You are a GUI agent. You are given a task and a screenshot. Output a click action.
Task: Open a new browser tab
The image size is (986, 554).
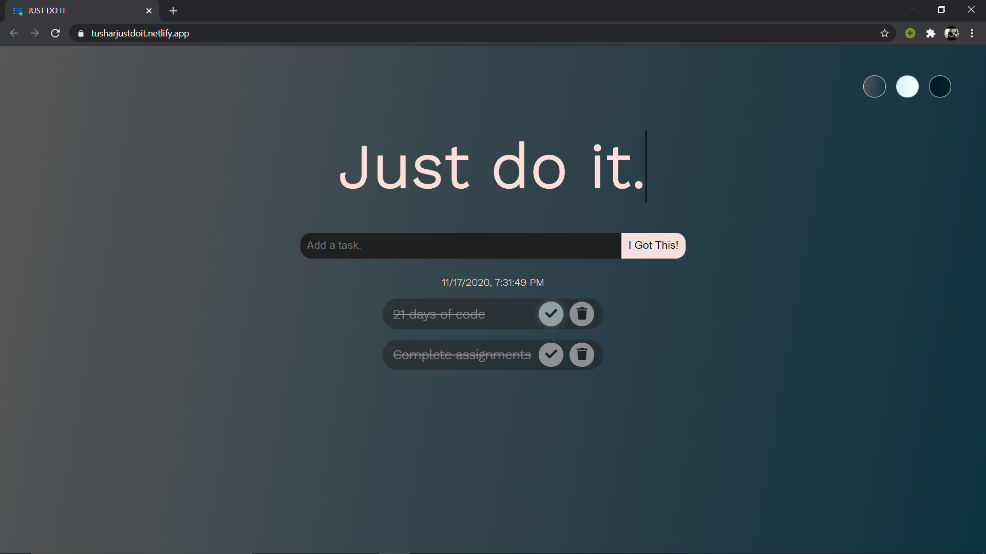pos(173,11)
